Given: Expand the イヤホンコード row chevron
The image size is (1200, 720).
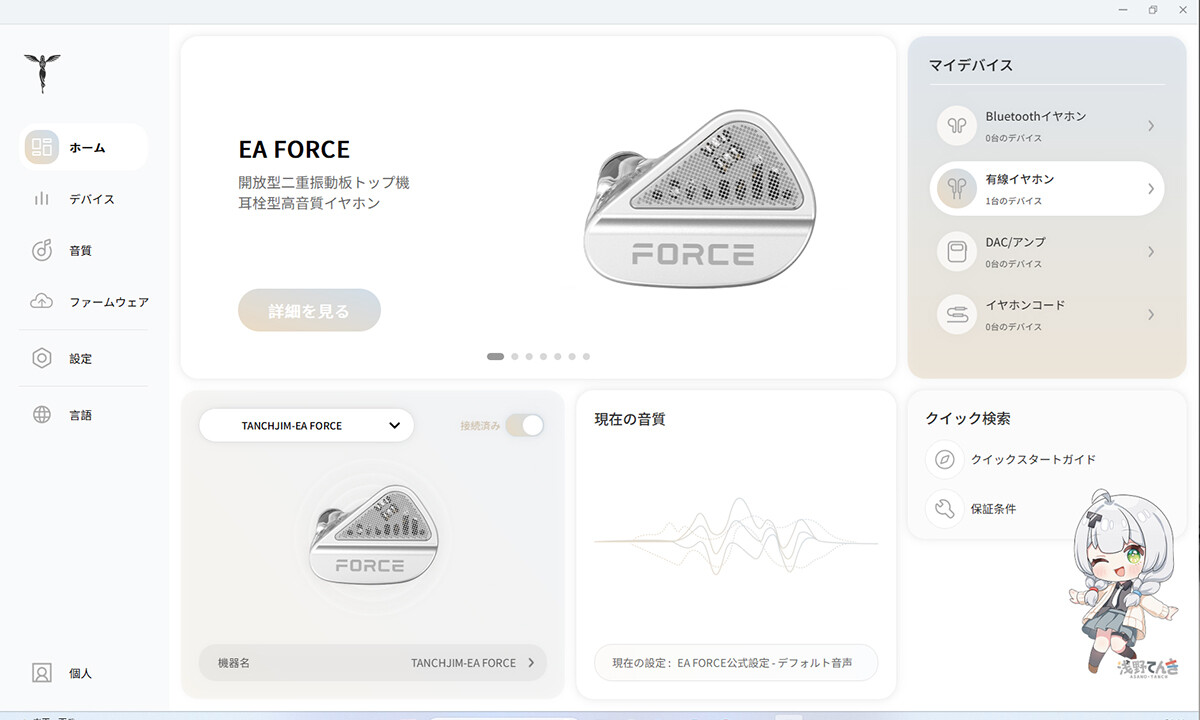Looking at the screenshot, I should point(1151,315).
